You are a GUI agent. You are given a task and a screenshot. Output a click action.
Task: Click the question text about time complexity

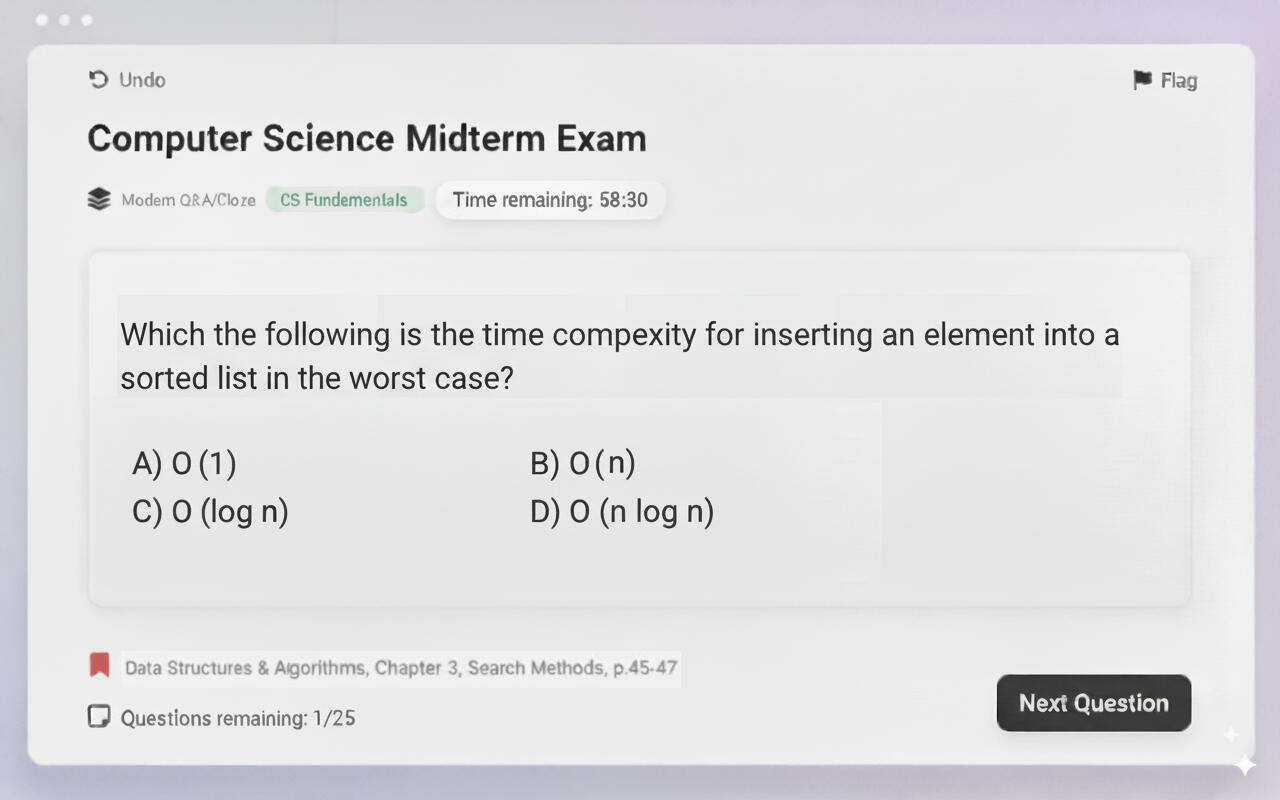(619, 356)
